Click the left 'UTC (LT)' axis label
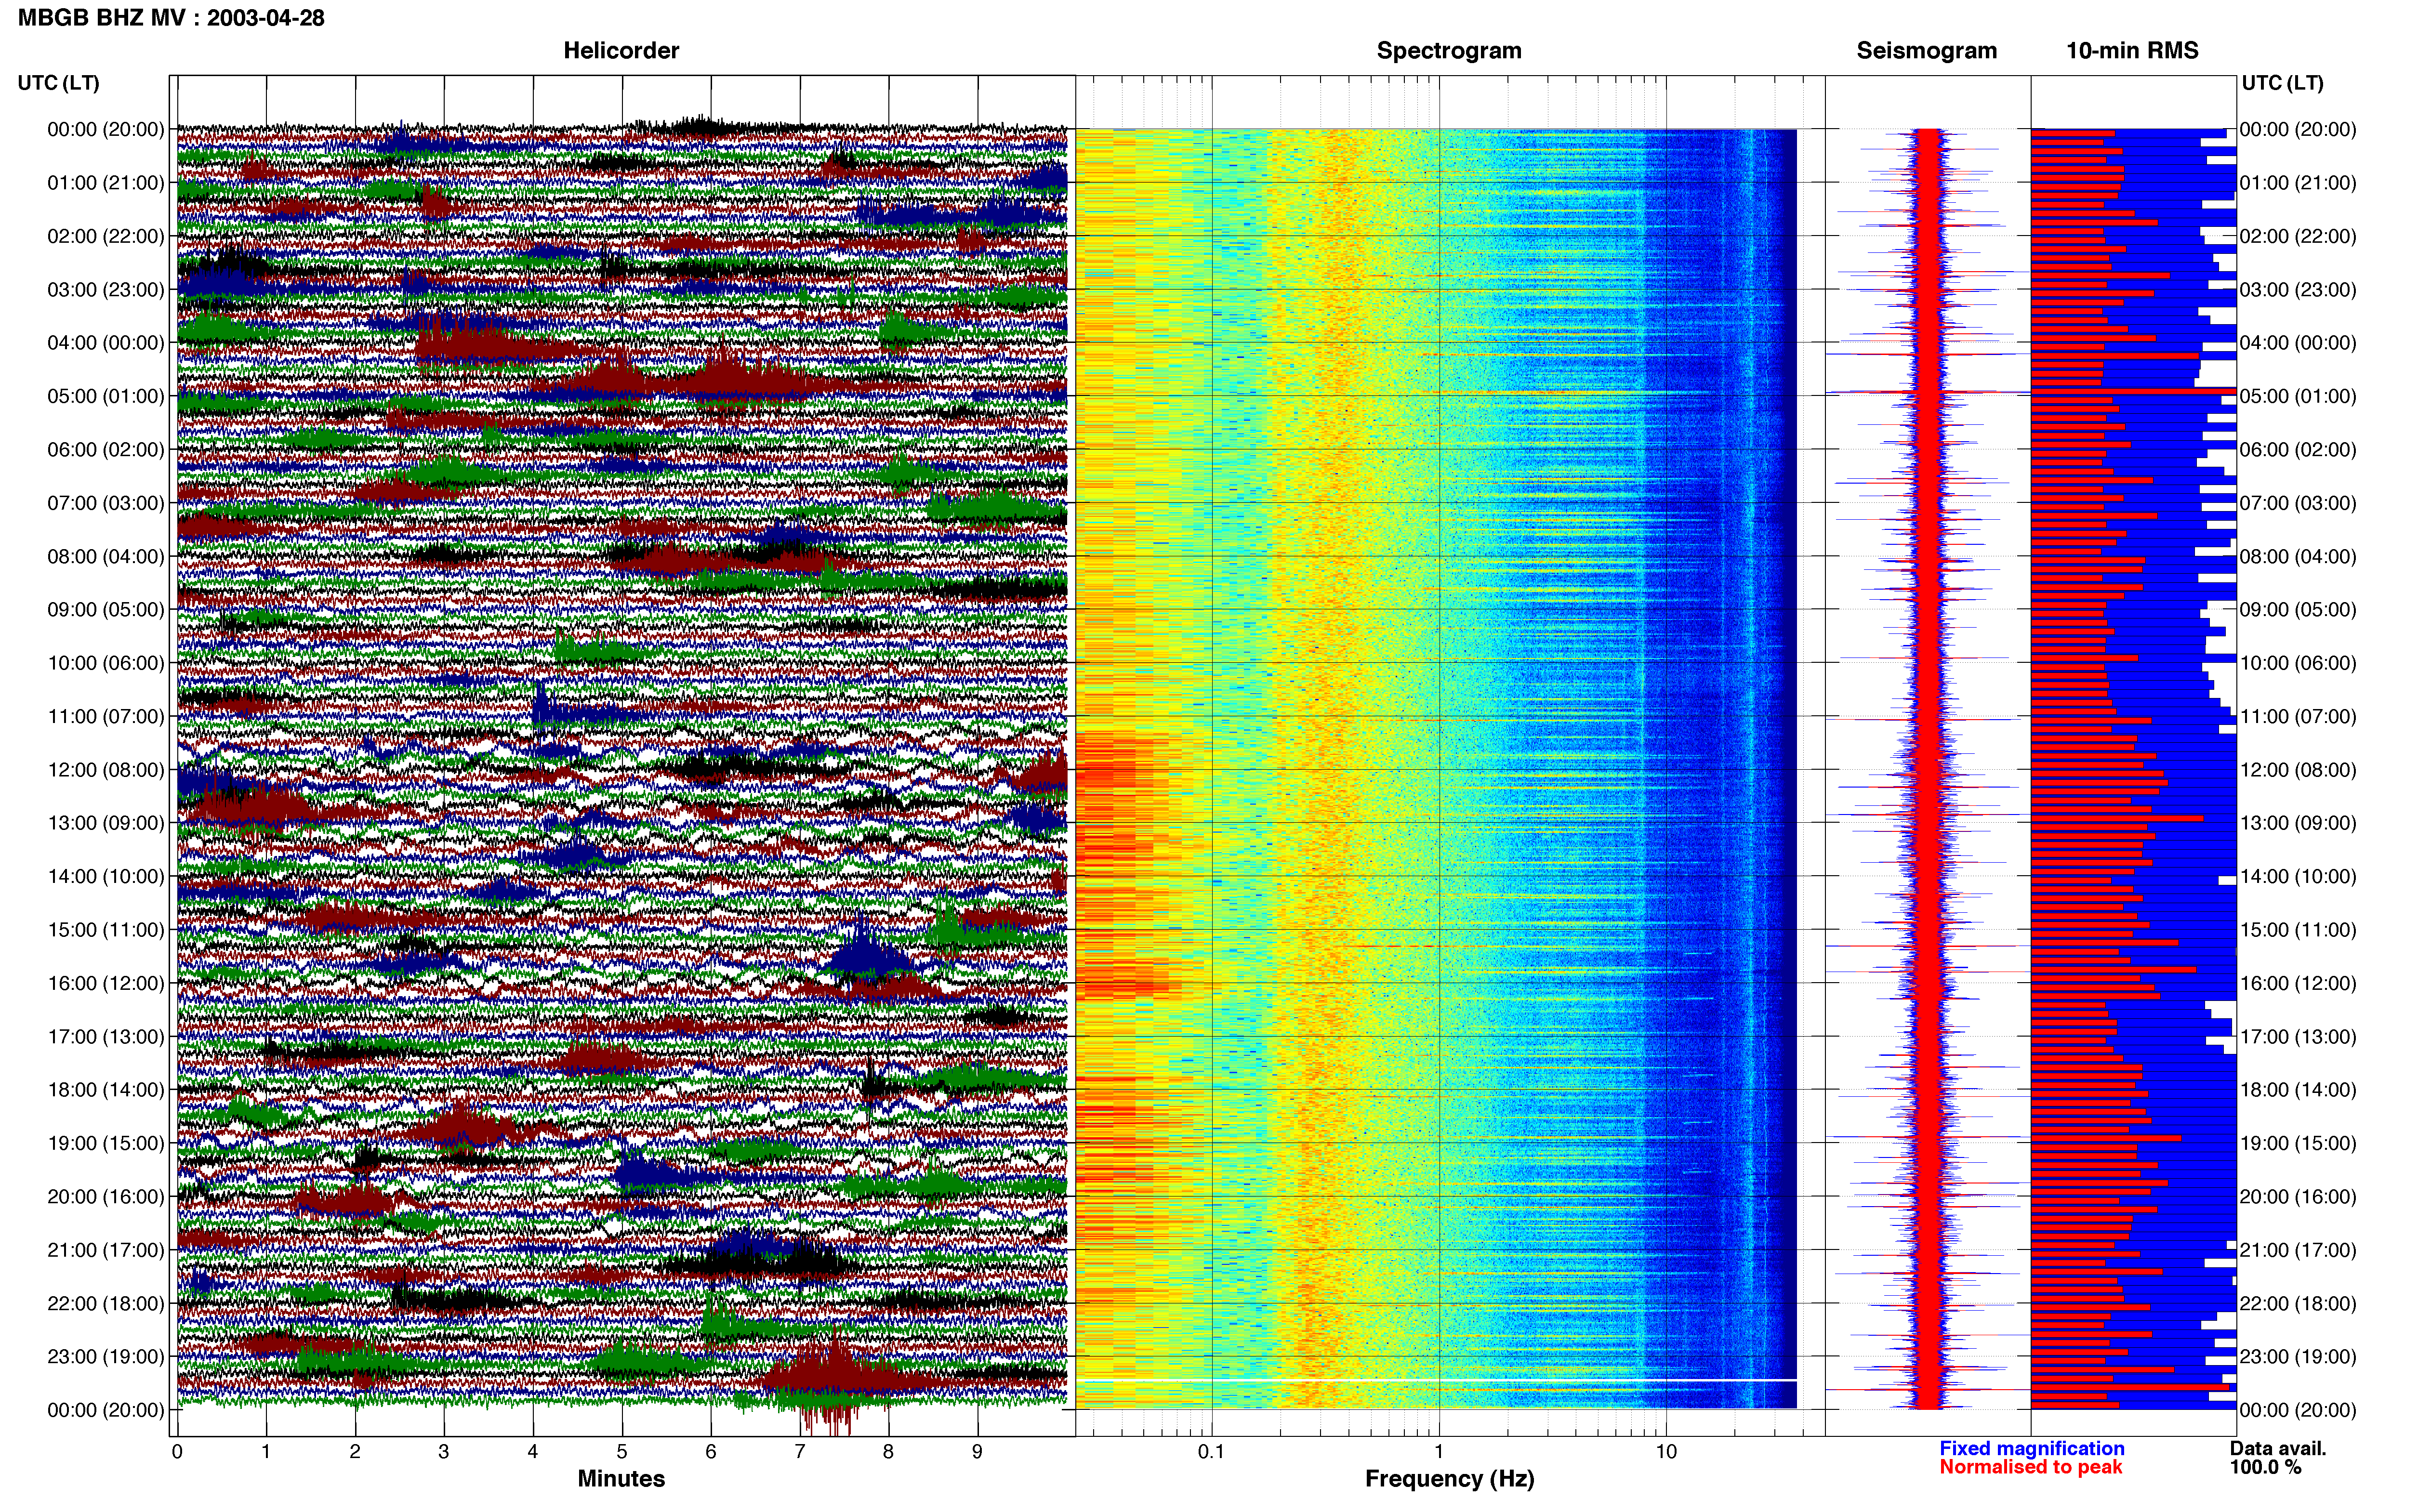 [59, 83]
